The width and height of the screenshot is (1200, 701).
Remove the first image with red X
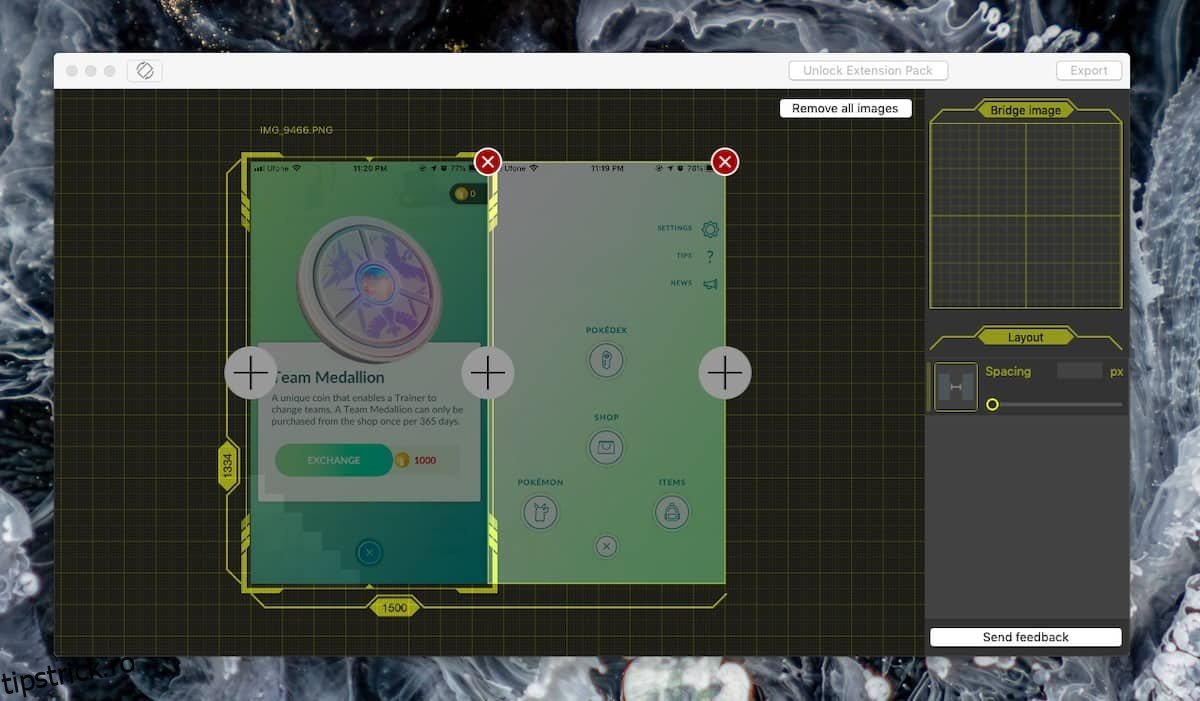click(x=487, y=161)
